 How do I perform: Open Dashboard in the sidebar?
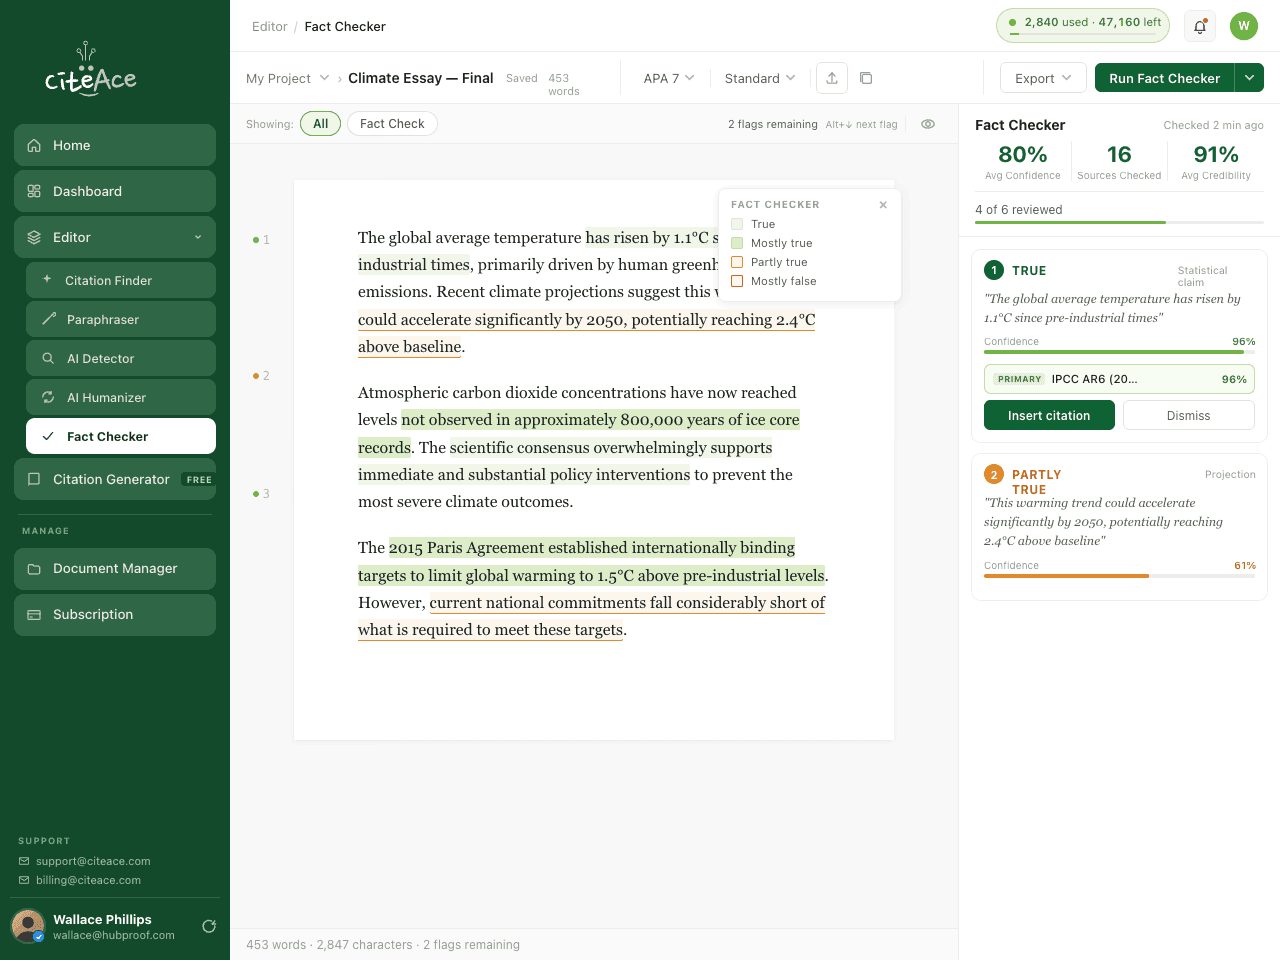115,191
